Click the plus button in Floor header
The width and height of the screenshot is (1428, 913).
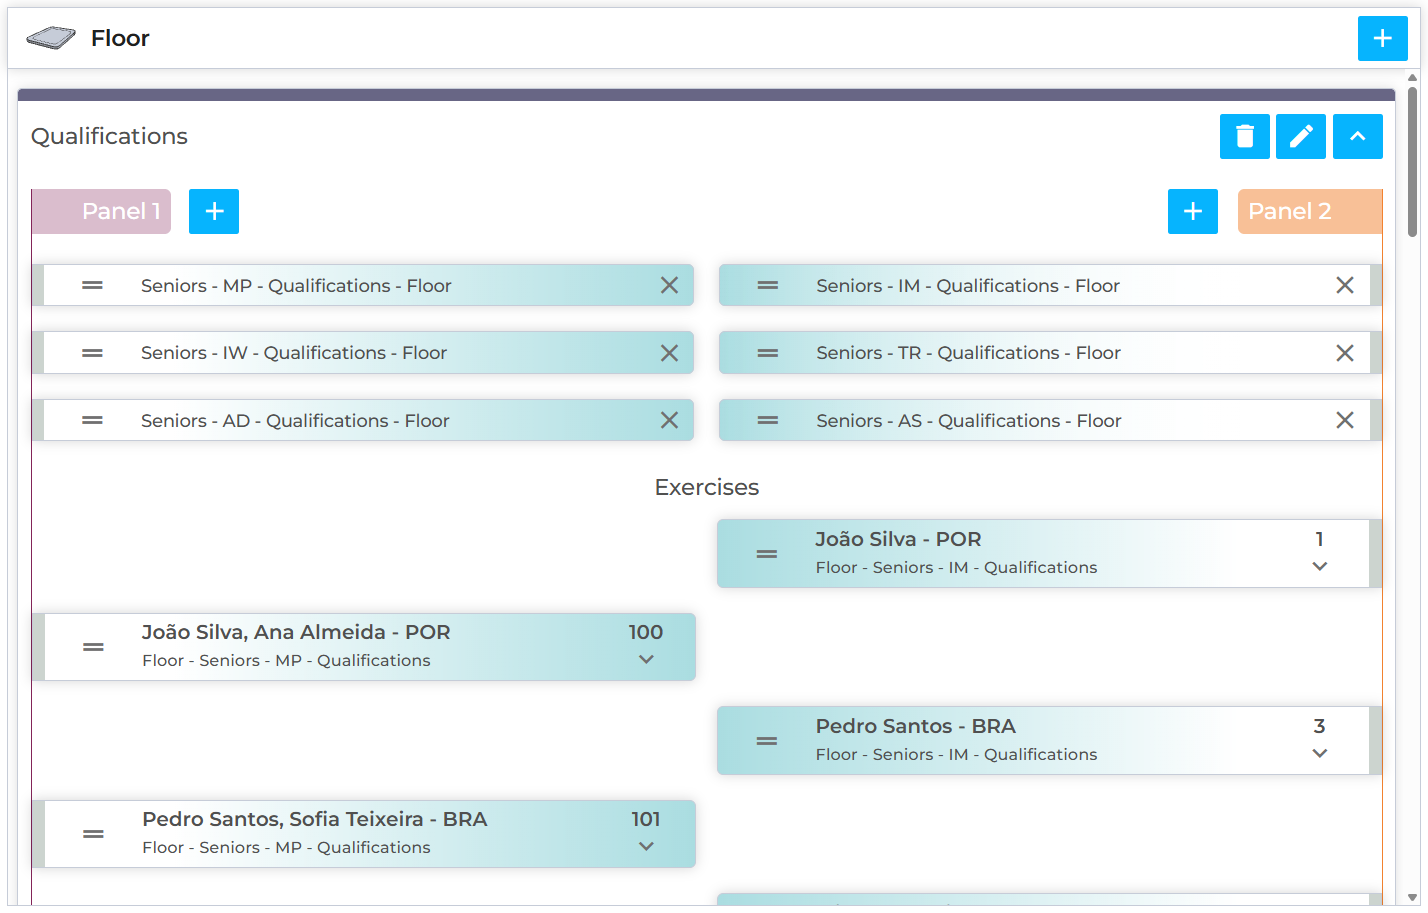[1382, 38]
